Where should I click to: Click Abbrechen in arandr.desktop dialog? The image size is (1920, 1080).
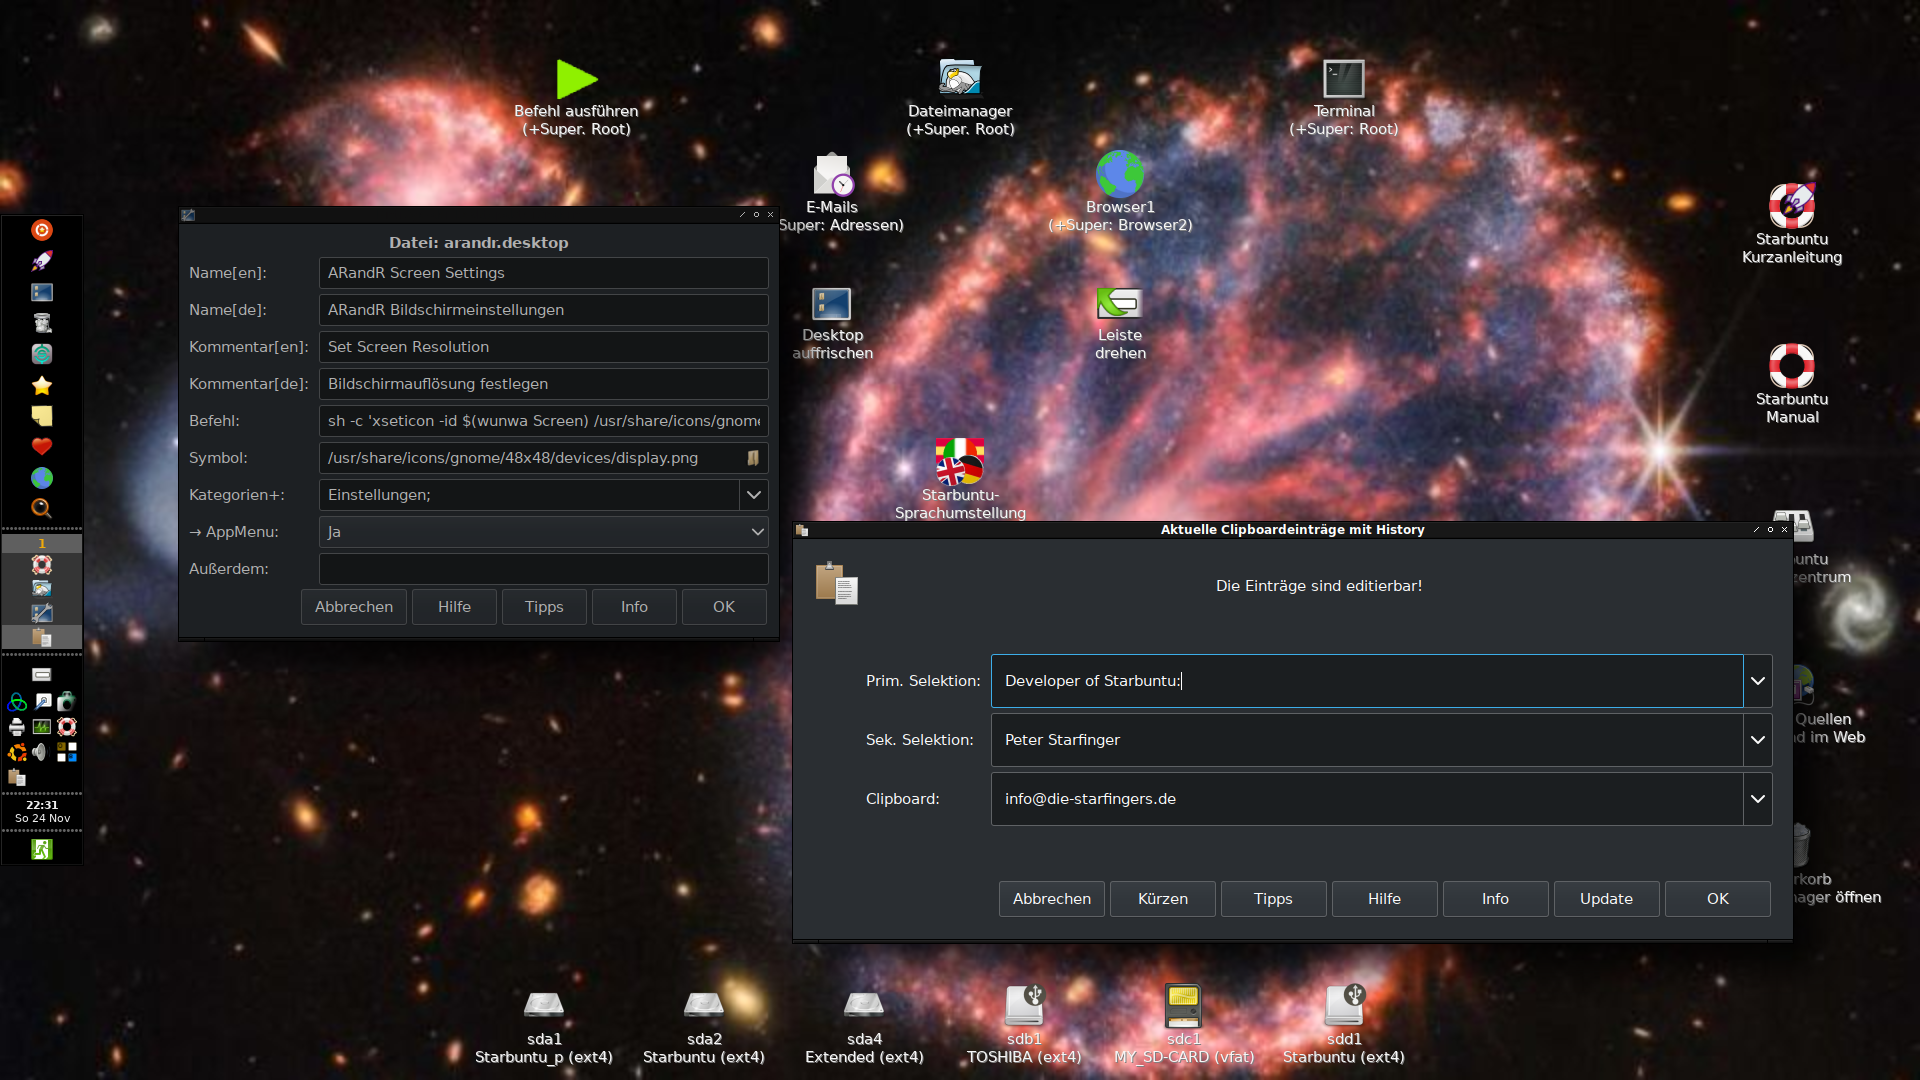[x=354, y=607]
